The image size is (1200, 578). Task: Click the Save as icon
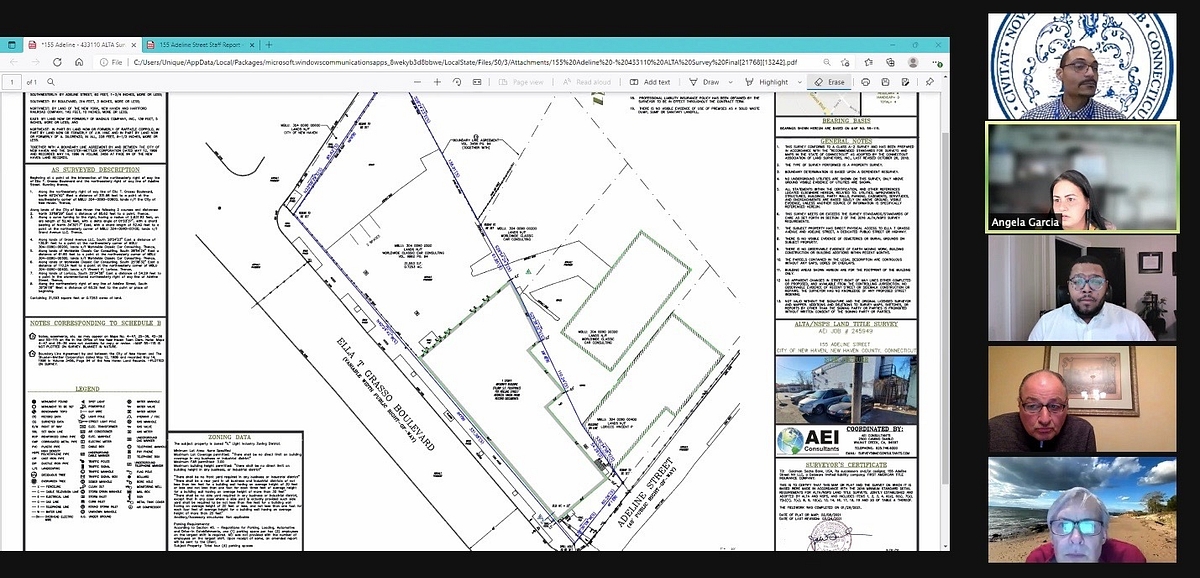906,82
